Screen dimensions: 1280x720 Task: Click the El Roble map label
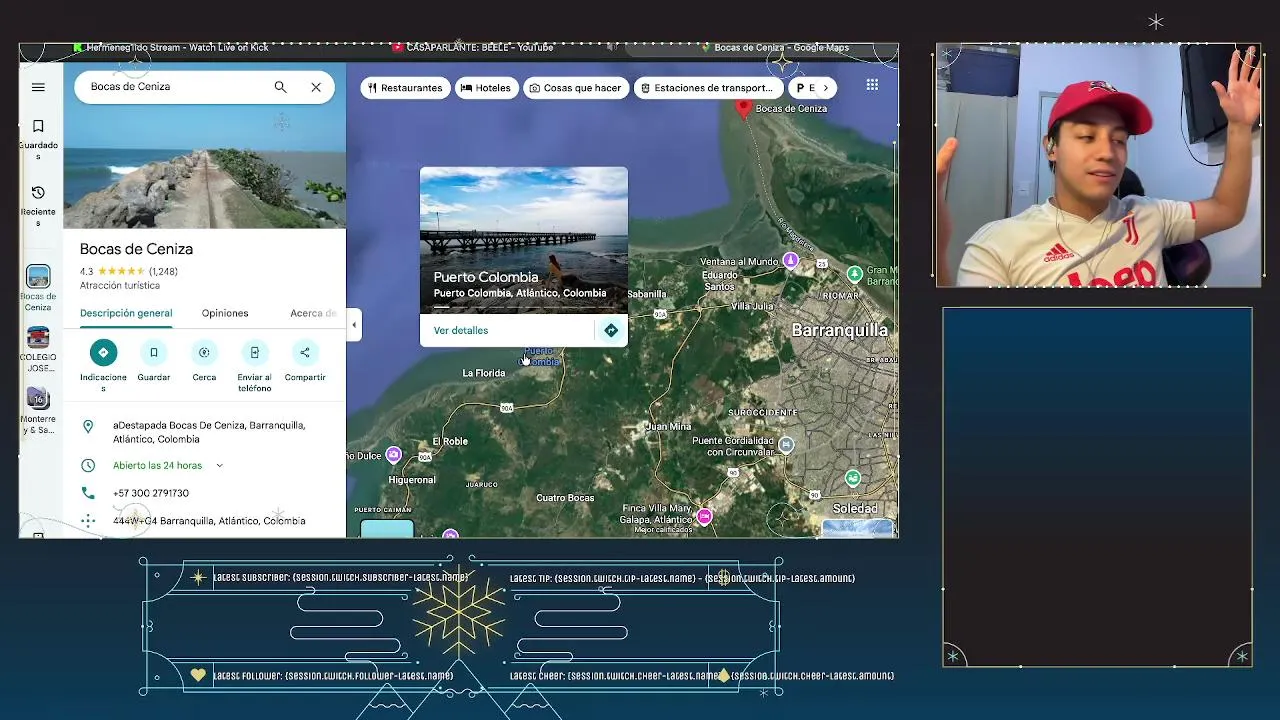tap(450, 441)
